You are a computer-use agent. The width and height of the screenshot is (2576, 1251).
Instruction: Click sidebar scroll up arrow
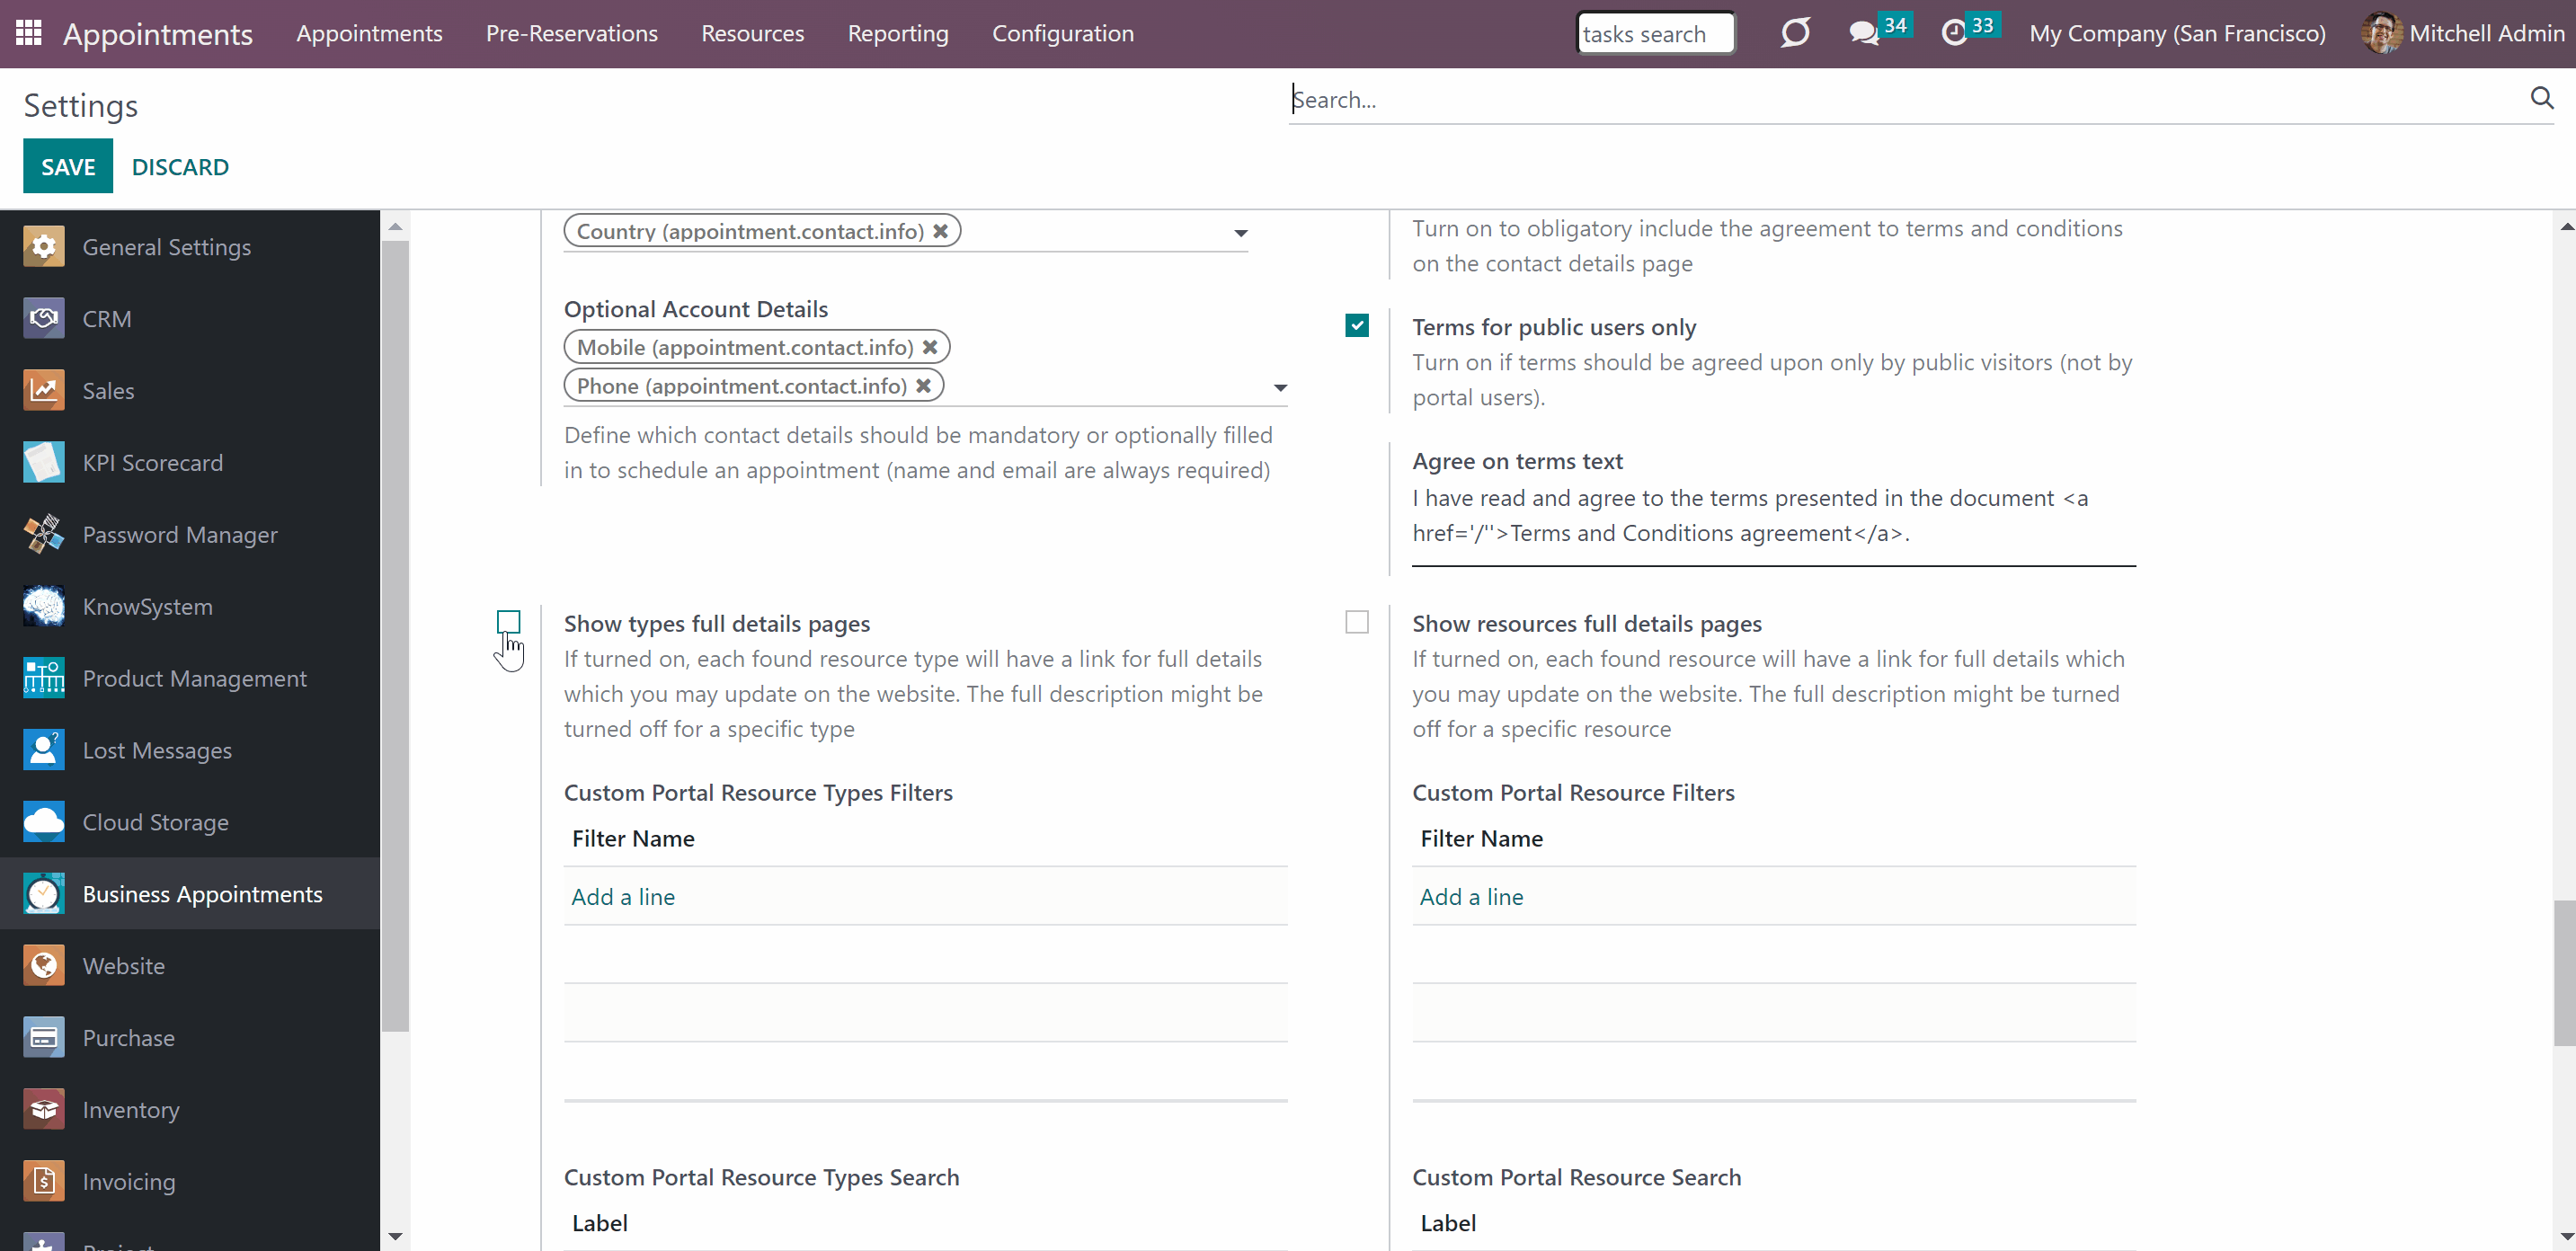pyautogui.click(x=396, y=227)
